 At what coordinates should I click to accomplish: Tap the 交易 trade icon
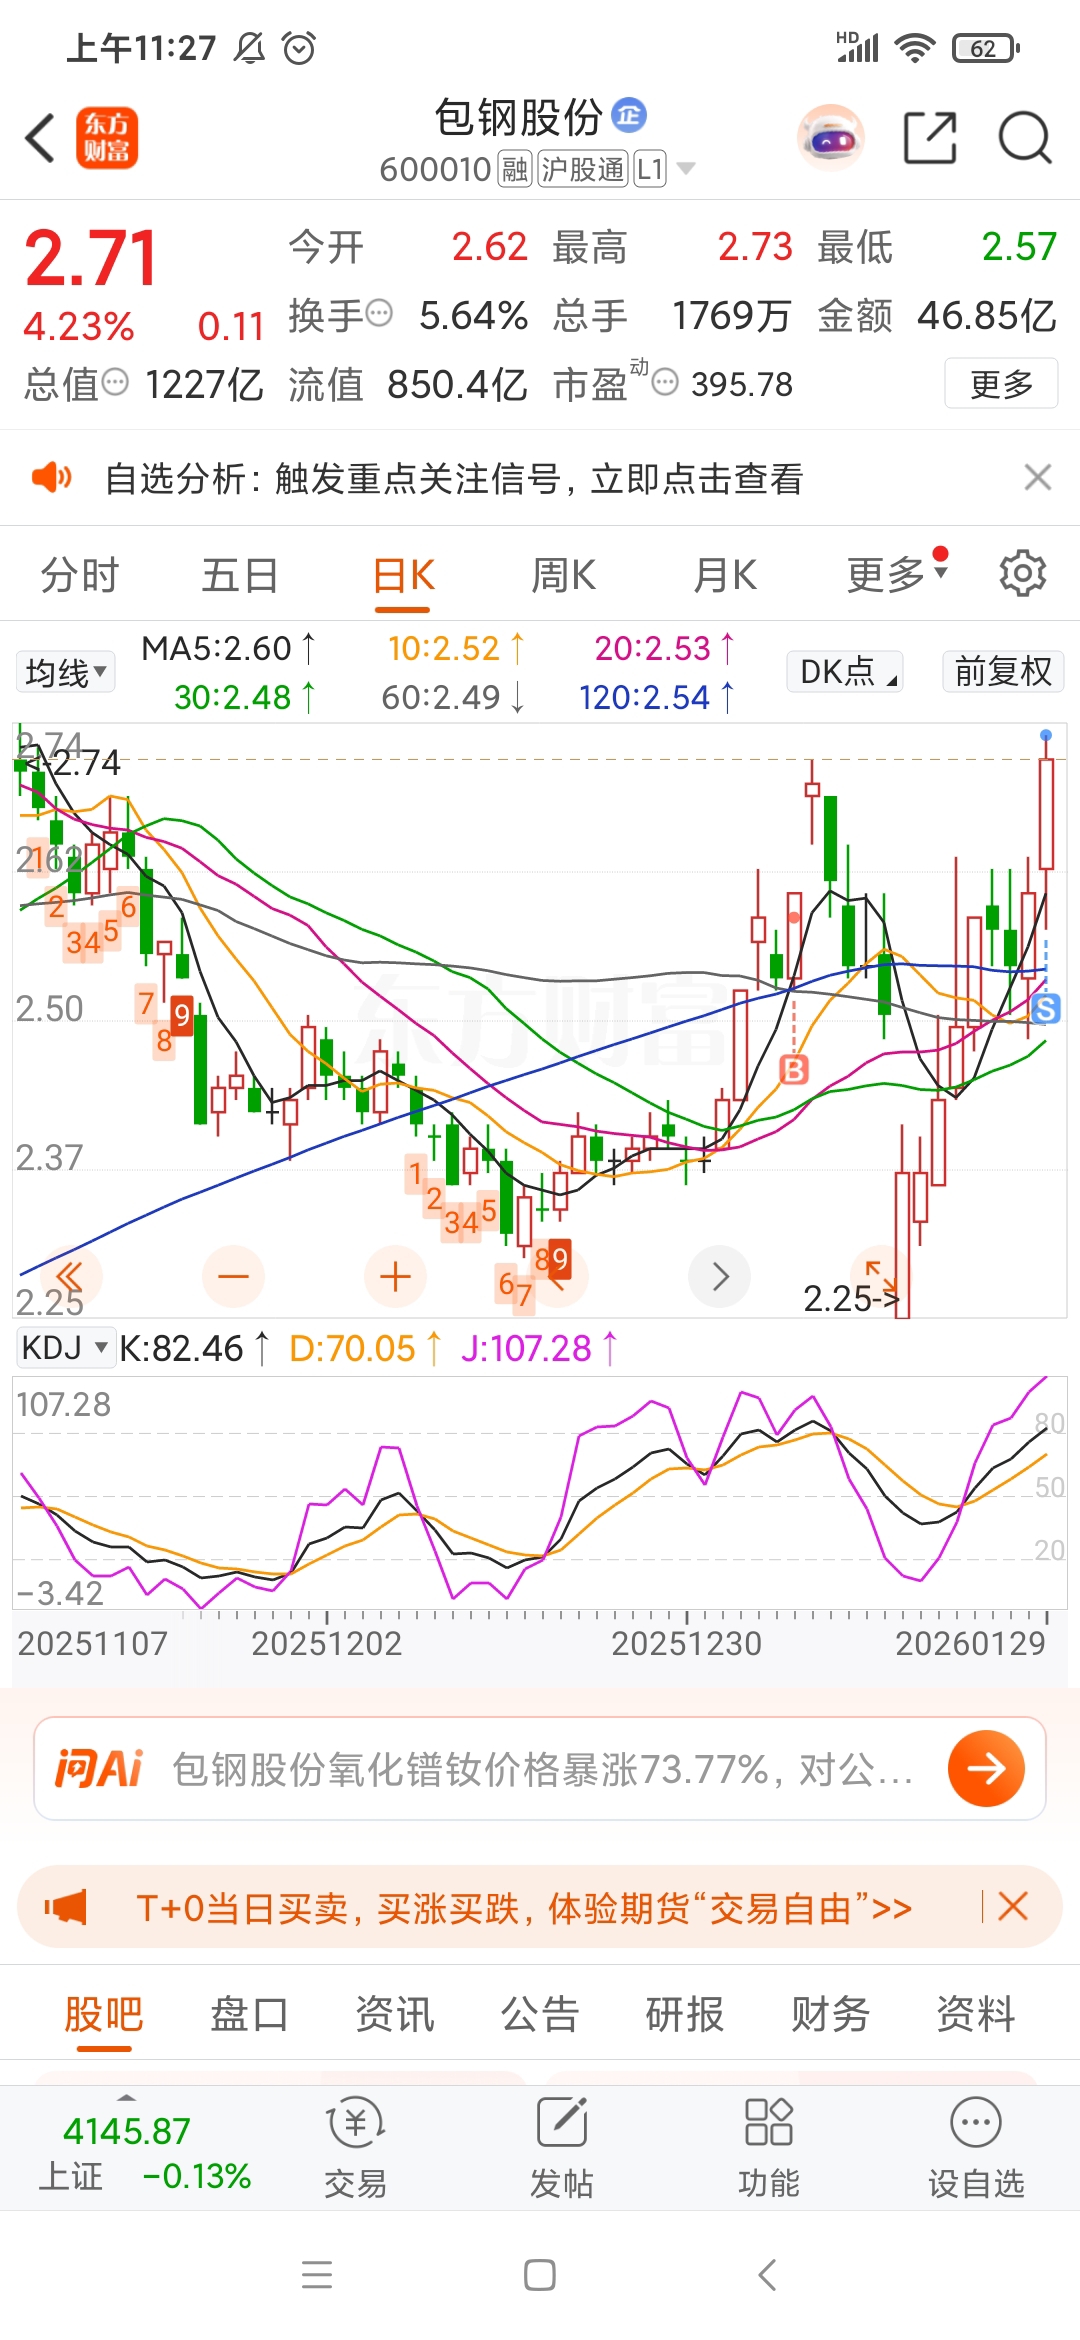point(355,2148)
